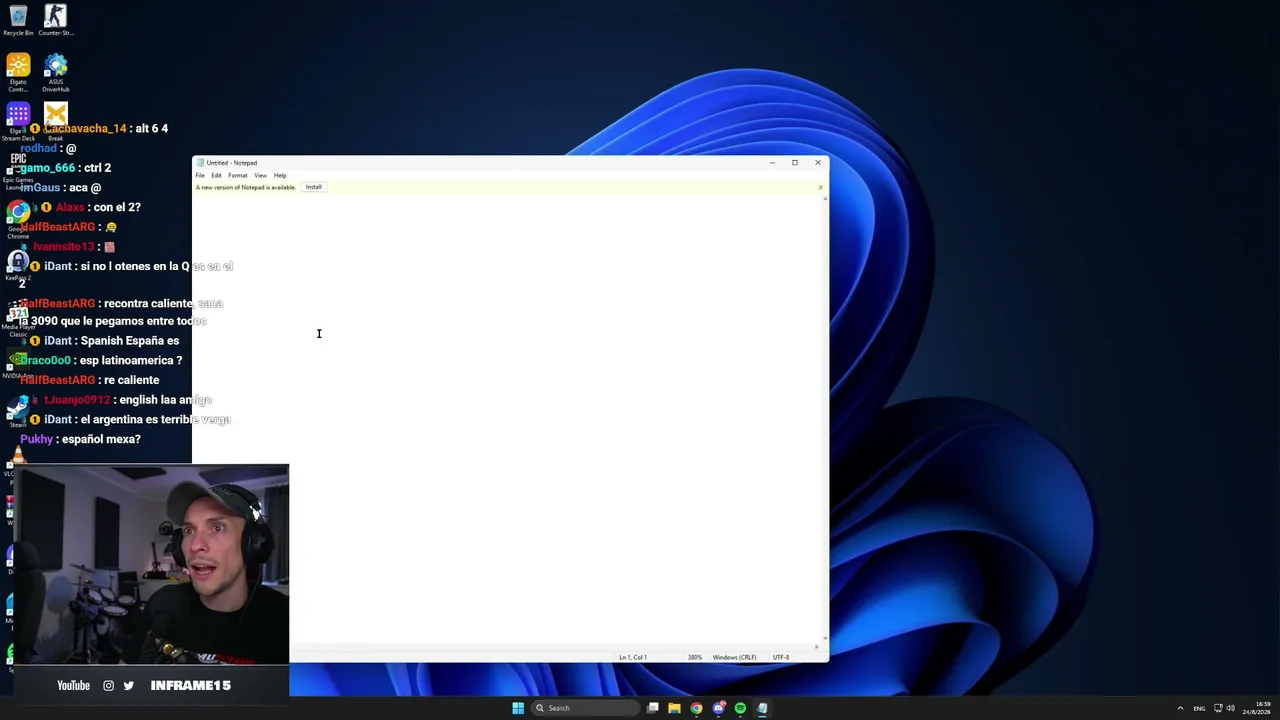This screenshot has width=1280, height=720.
Task: Open the volume tray icon
Action: [x=1230, y=708]
